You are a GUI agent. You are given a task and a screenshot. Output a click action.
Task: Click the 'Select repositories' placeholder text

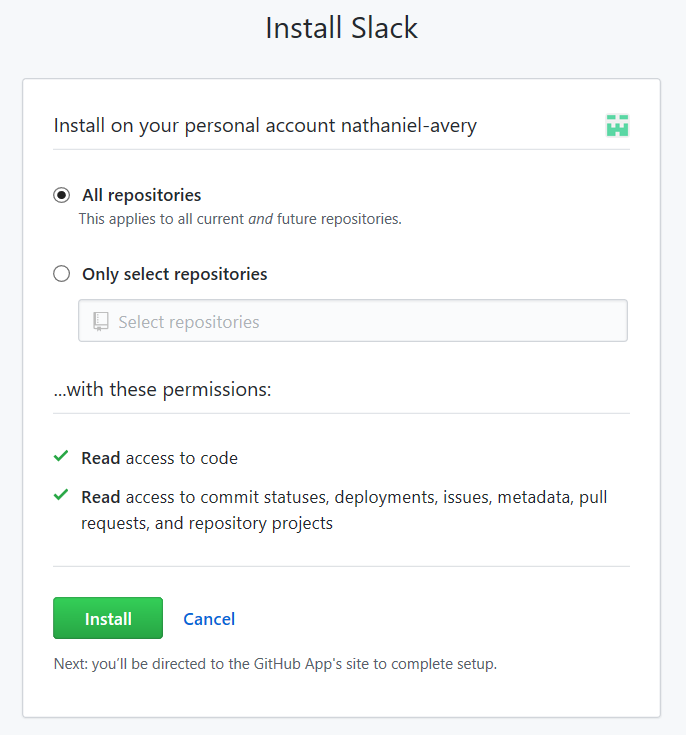[188, 322]
